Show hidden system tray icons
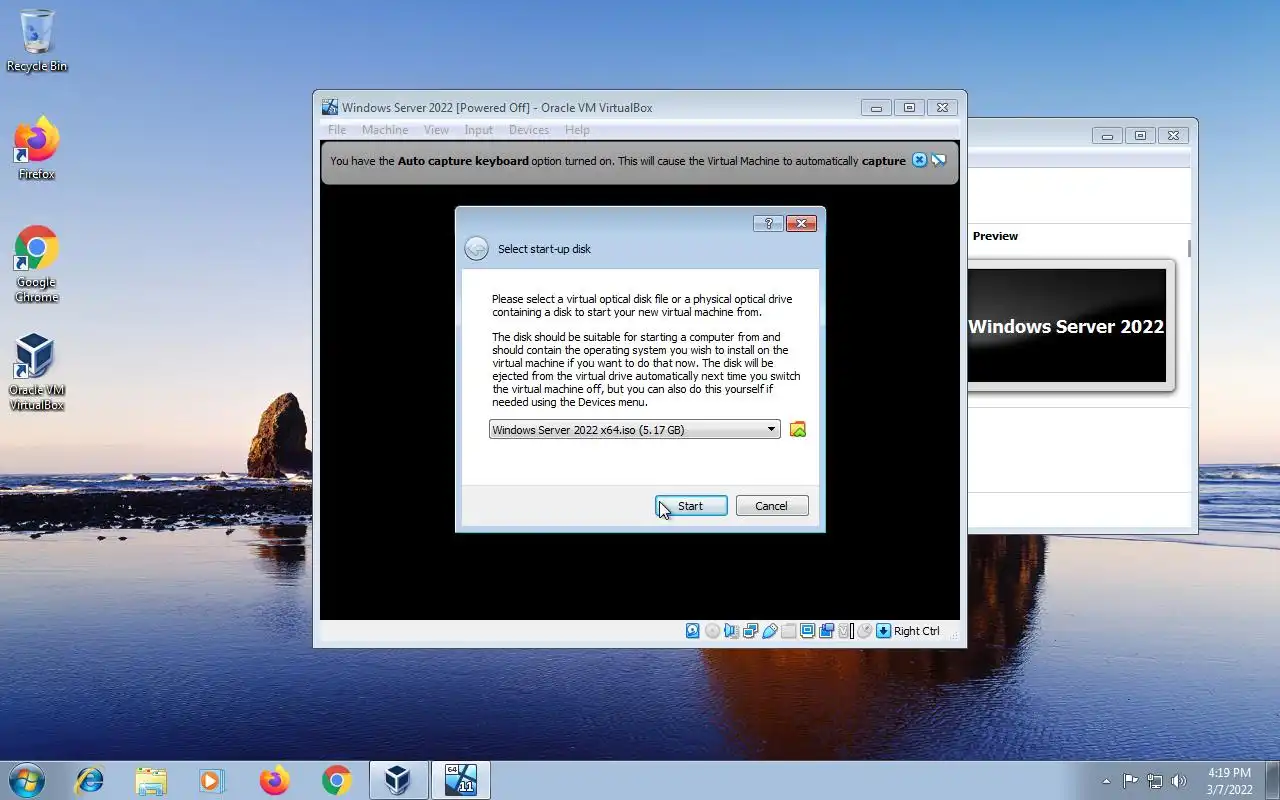The width and height of the screenshot is (1280, 800). (x=1106, y=781)
